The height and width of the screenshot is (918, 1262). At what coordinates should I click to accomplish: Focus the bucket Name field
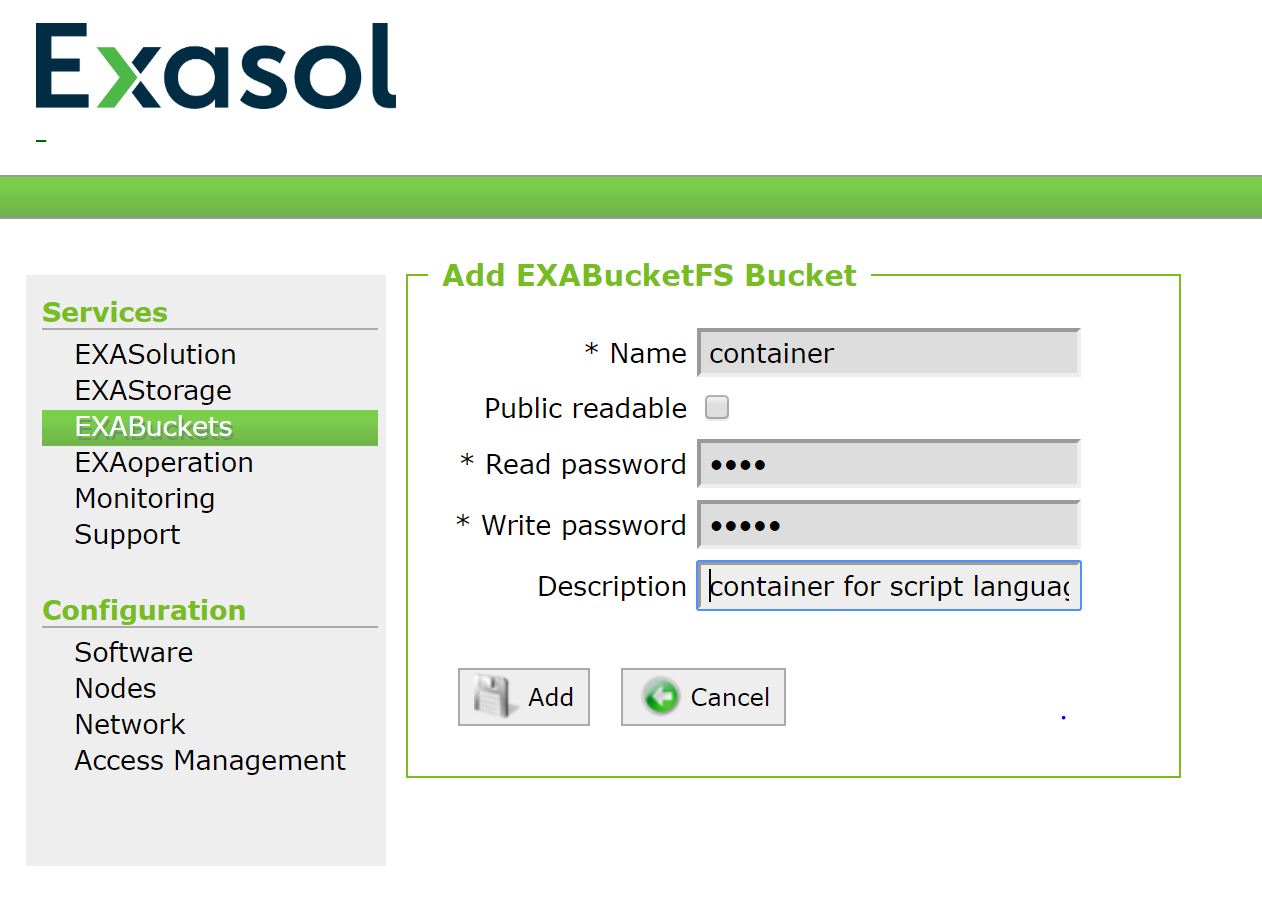coord(888,353)
